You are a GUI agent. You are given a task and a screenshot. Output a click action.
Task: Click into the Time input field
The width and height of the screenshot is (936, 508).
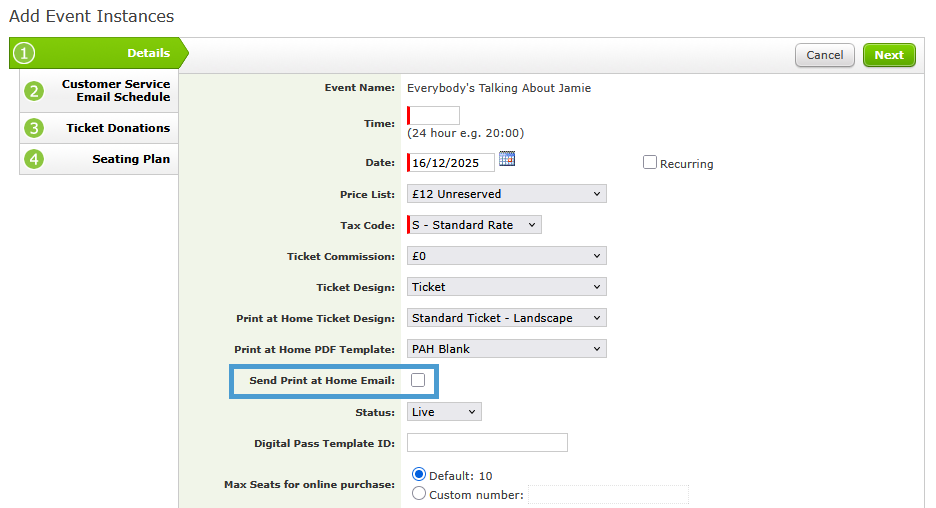pyautogui.click(x=434, y=116)
